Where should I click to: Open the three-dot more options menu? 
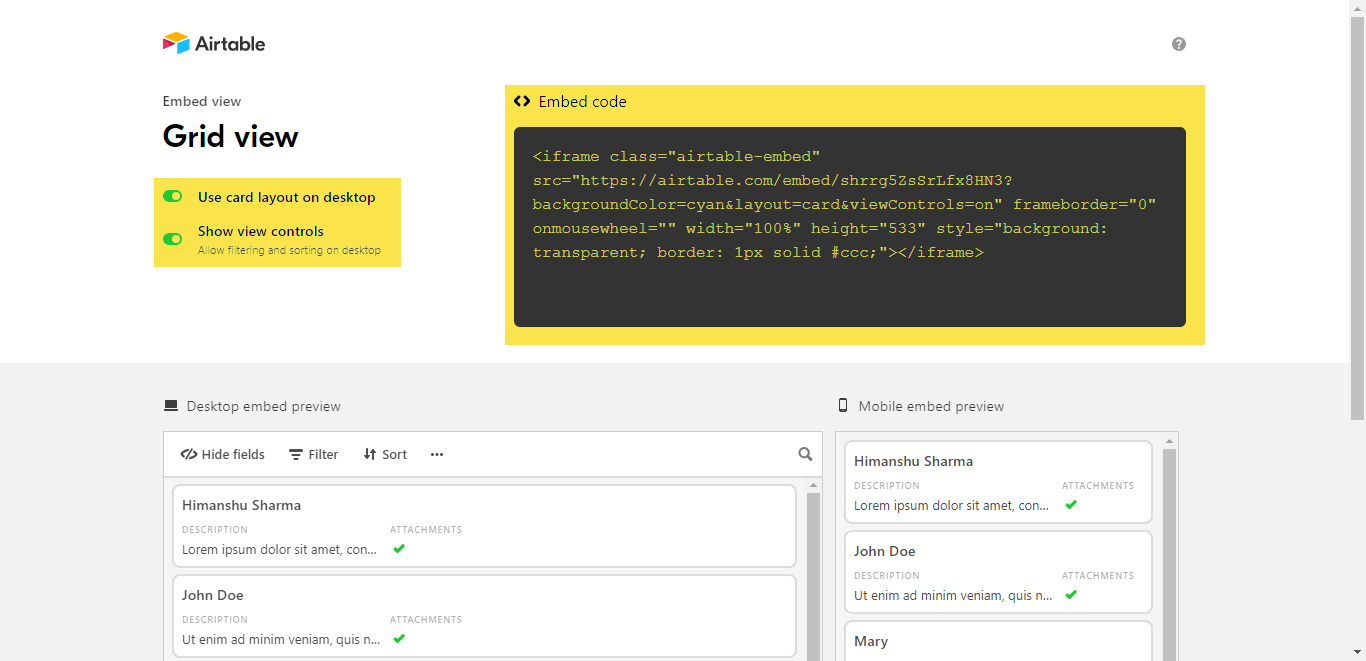coord(437,454)
